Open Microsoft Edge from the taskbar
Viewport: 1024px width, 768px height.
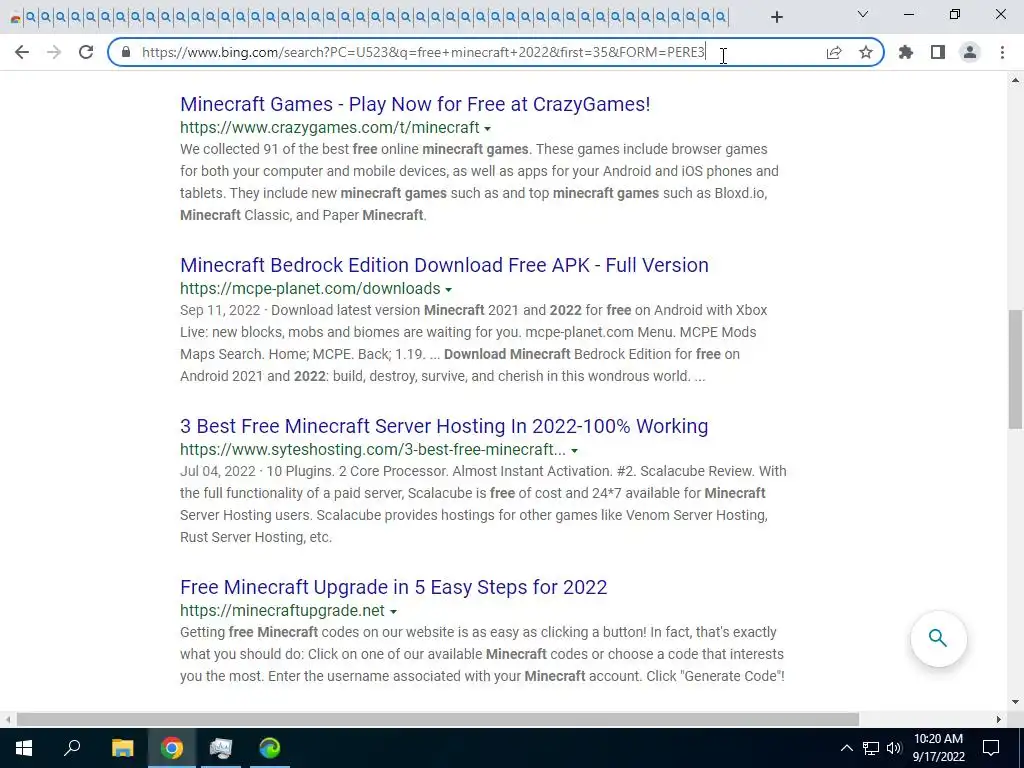(x=269, y=748)
